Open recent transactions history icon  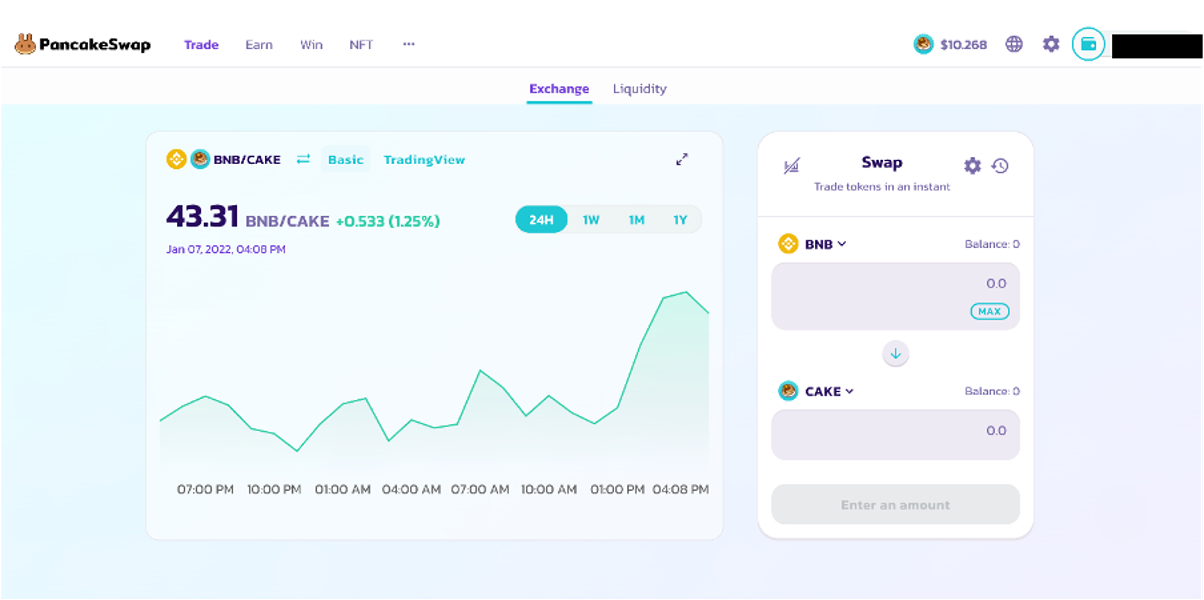point(1000,166)
